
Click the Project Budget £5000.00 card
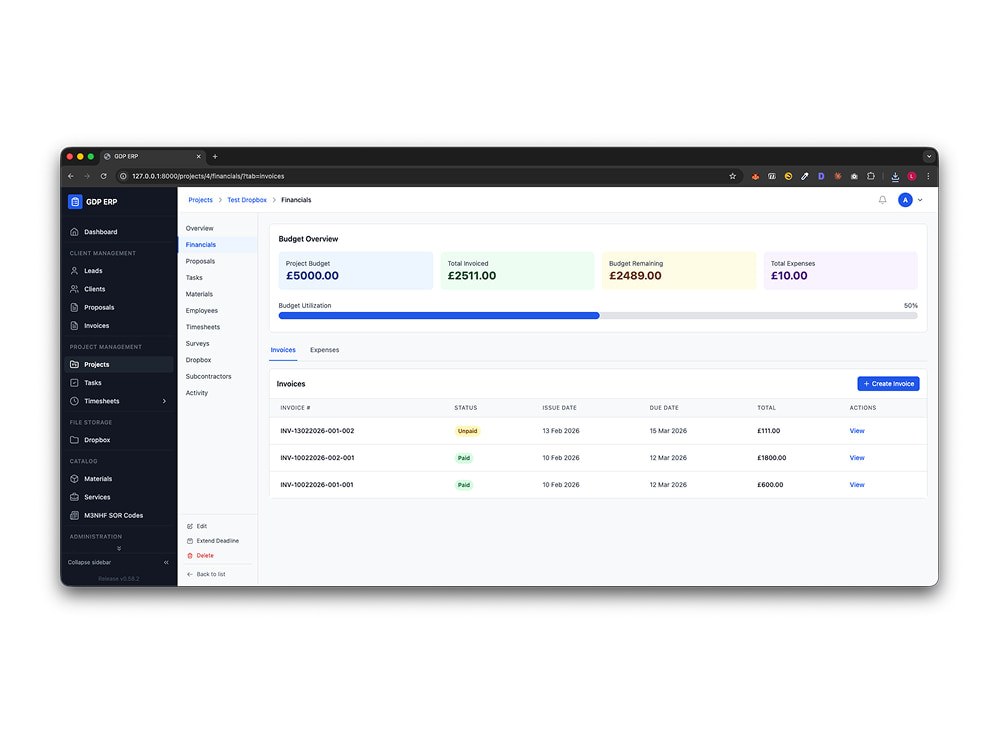coord(356,271)
